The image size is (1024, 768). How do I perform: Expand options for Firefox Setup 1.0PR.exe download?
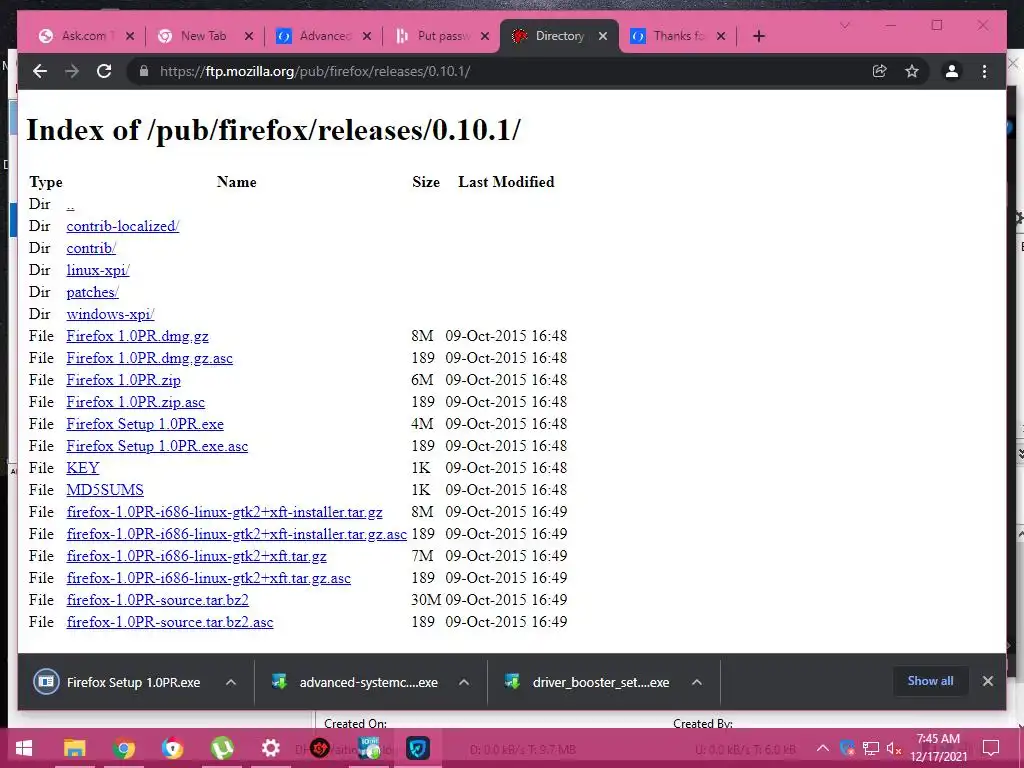pyautogui.click(x=231, y=682)
